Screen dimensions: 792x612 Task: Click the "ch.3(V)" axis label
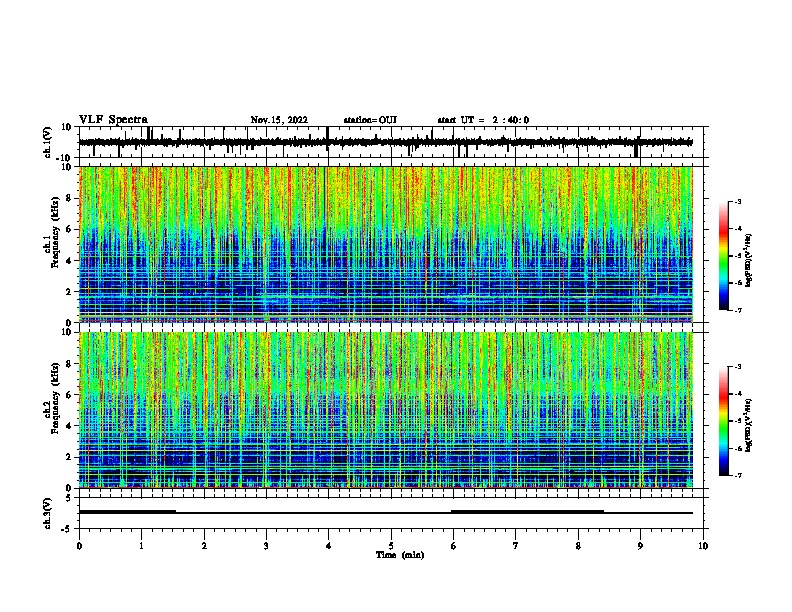click(x=48, y=513)
